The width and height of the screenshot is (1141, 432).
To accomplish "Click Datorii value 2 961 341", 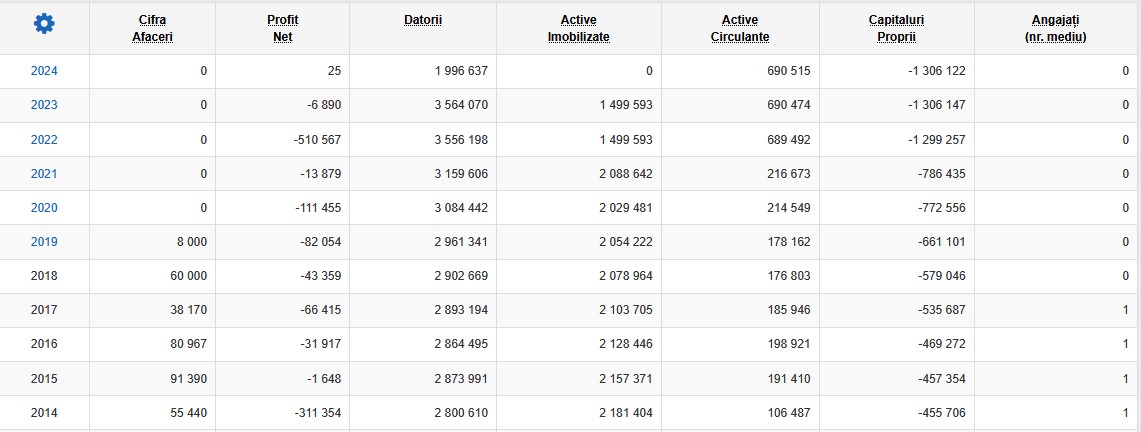I will pos(461,242).
